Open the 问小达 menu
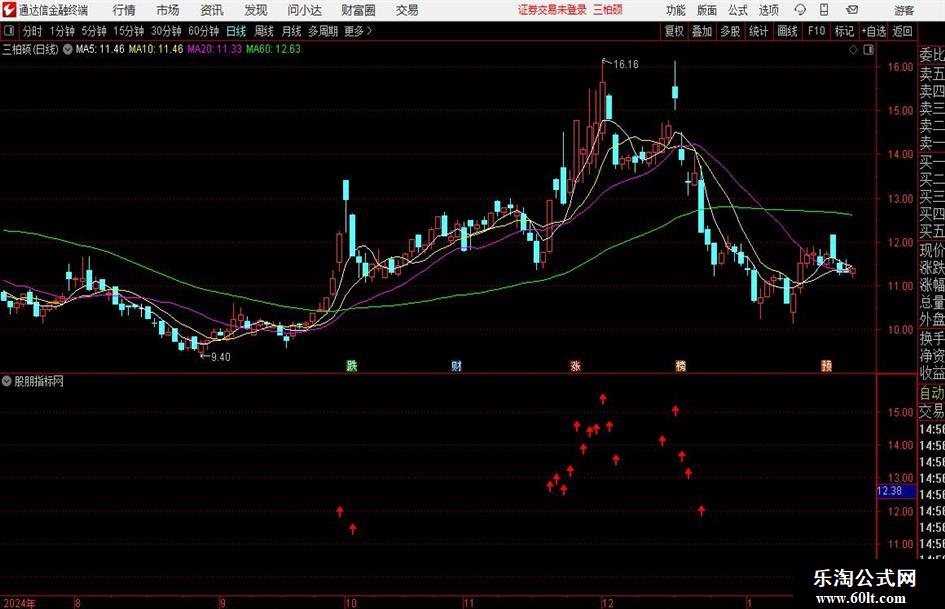The width and height of the screenshot is (945, 609). click(304, 10)
